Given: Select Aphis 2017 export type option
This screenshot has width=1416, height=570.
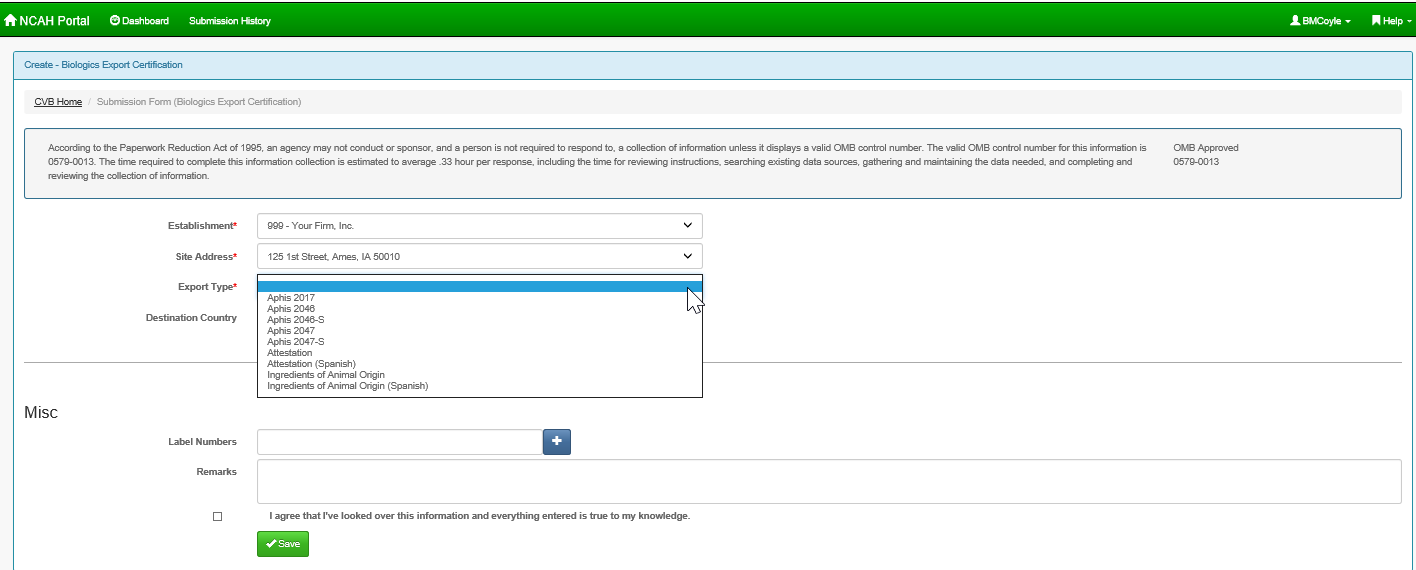Looking at the screenshot, I should 291,298.
